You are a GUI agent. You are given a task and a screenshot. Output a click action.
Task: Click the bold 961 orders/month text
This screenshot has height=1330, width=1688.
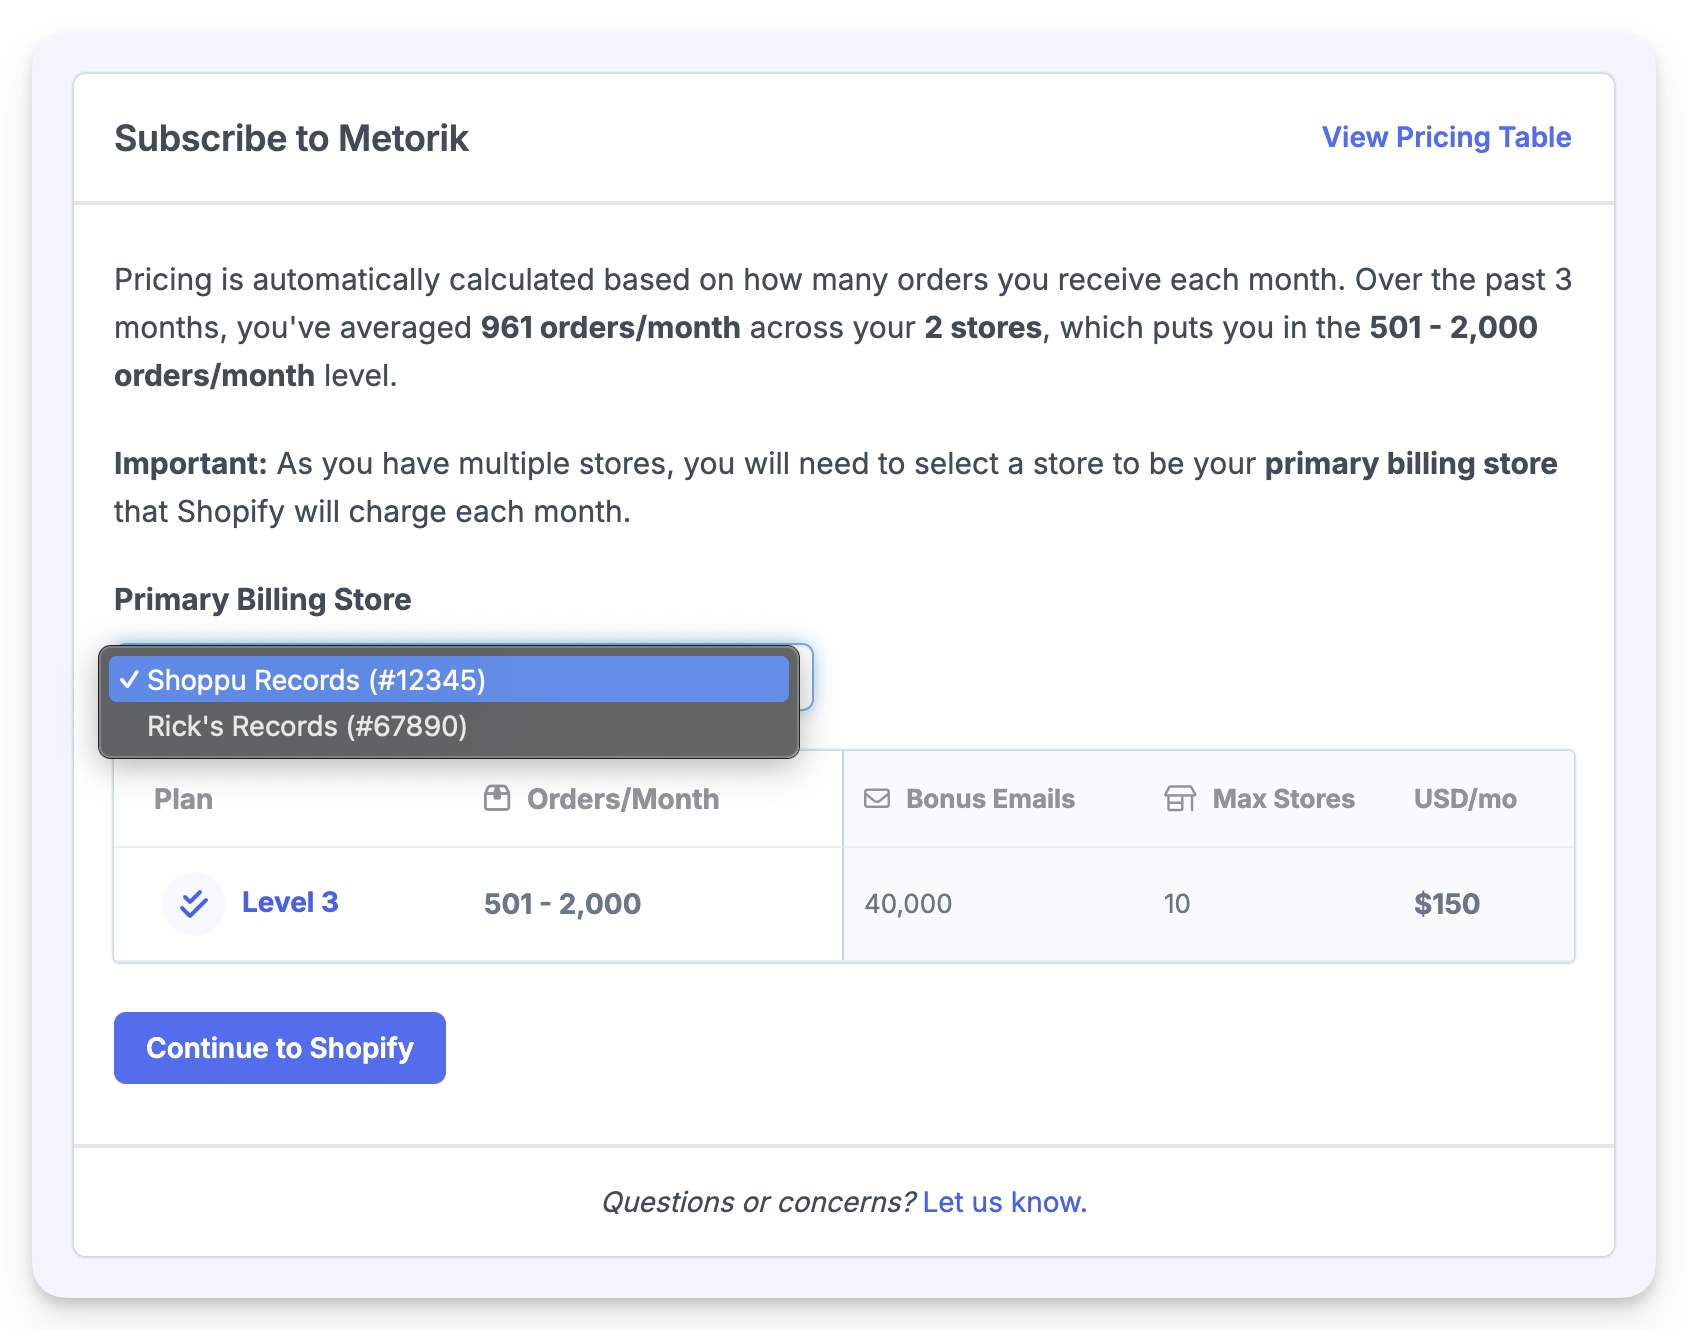click(610, 328)
